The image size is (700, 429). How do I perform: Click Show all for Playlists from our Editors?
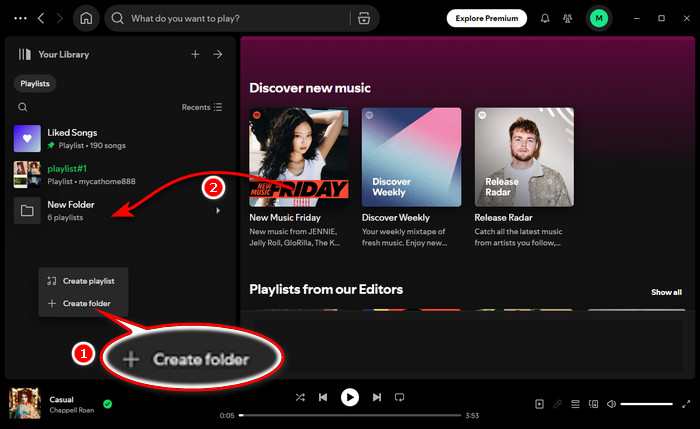tap(666, 292)
